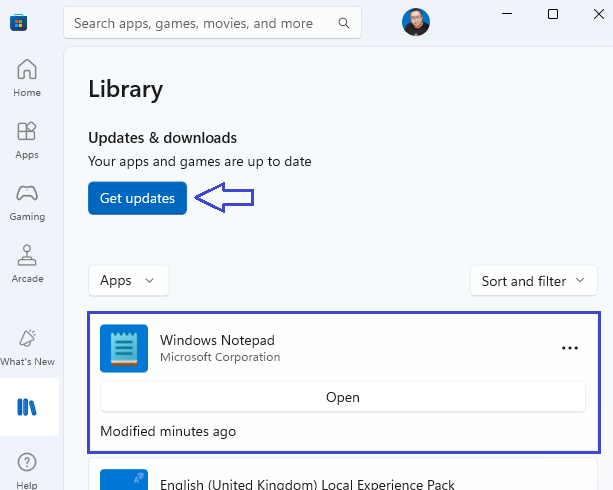This screenshot has height=490, width=613.
Task: Click the magnifier search icon
Action: 344,21
